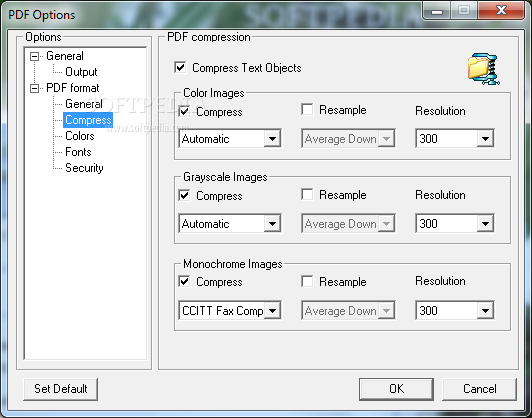Click the Set Default button

pyautogui.click(x=61, y=389)
